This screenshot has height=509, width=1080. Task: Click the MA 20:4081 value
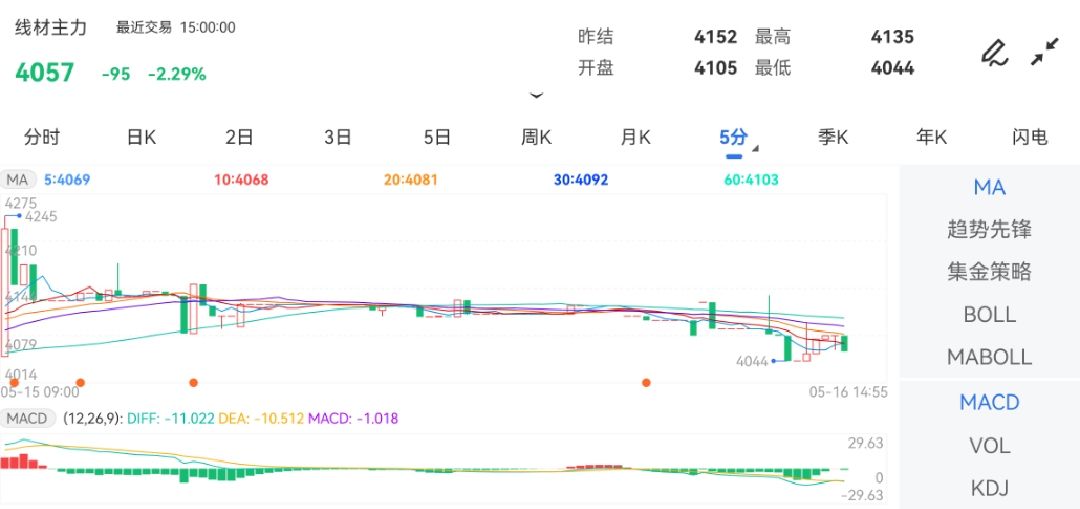pyautogui.click(x=411, y=180)
